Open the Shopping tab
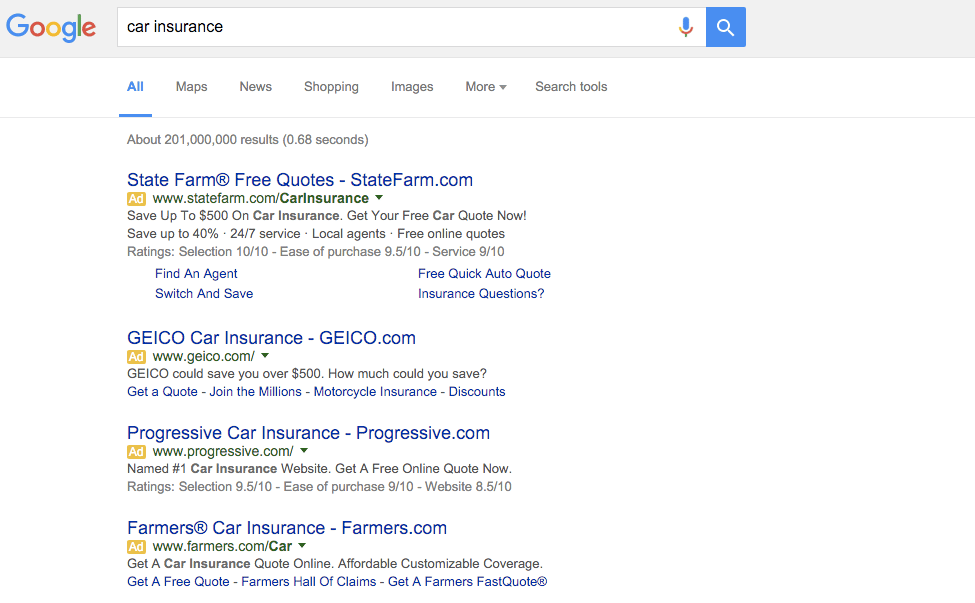Image resolution: width=975 pixels, height=603 pixels. (331, 87)
